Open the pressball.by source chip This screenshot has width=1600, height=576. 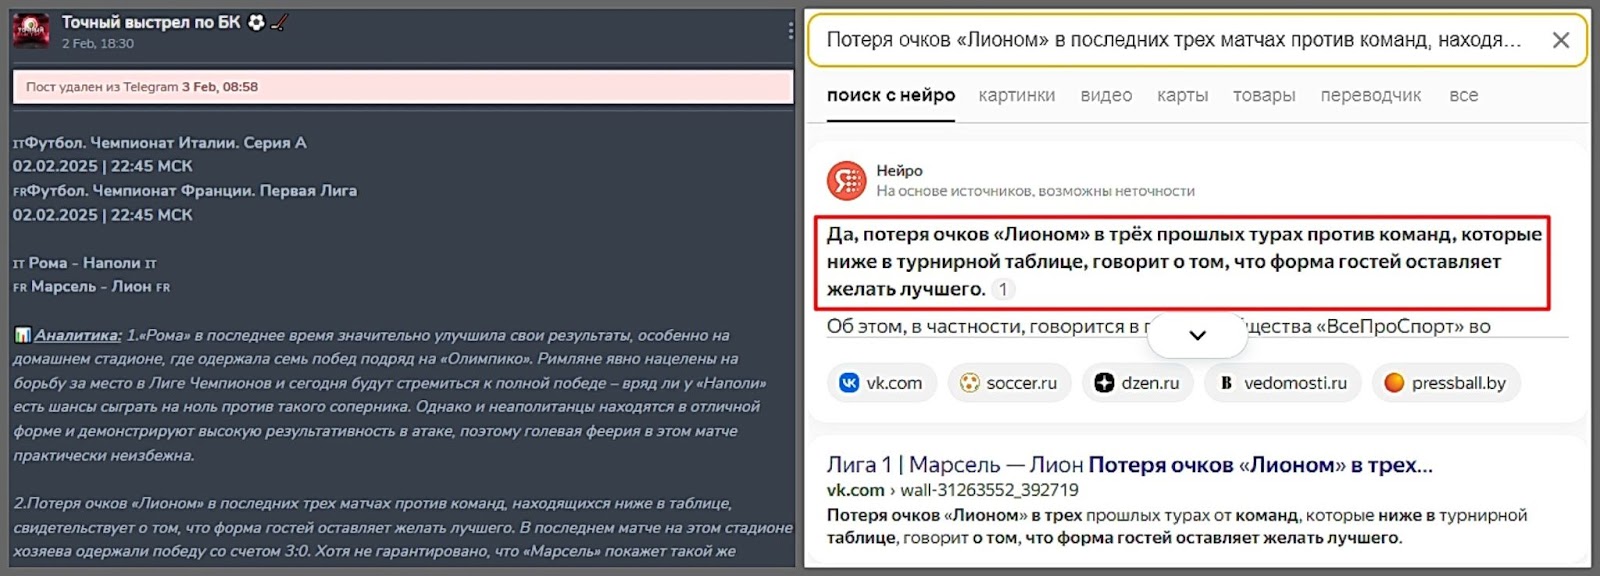point(1446,383)
